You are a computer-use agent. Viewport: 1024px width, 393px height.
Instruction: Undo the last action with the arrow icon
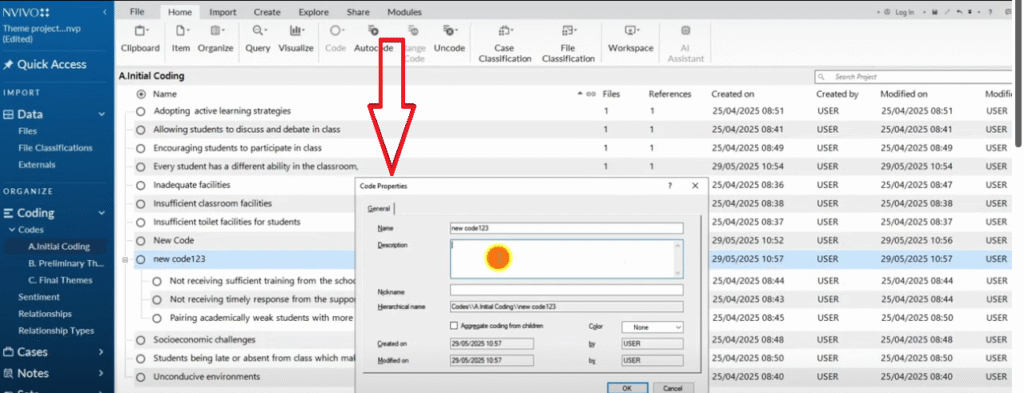[959, 12]
